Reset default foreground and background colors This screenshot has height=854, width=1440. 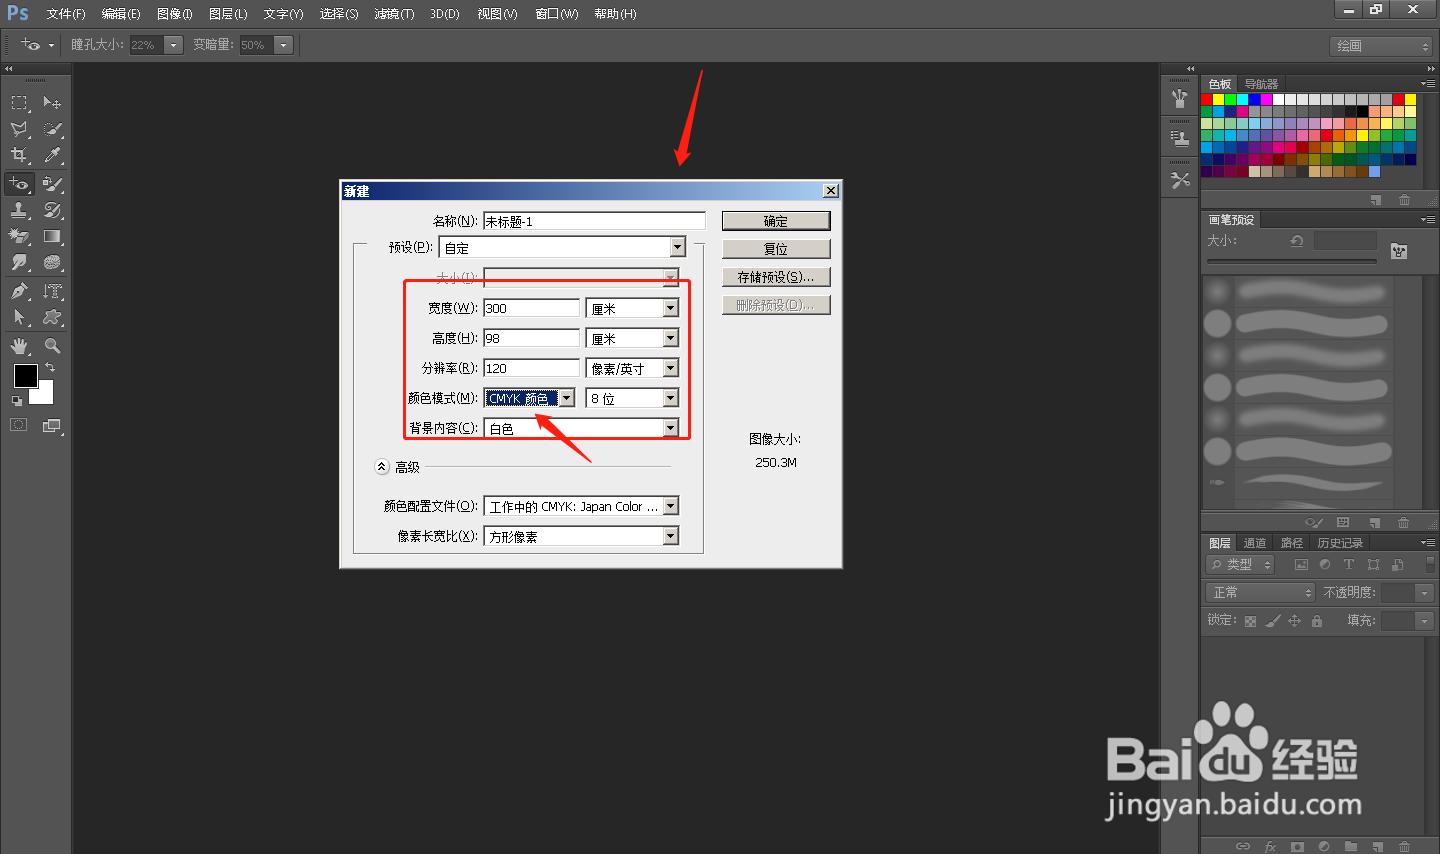[x=17, y=401]
